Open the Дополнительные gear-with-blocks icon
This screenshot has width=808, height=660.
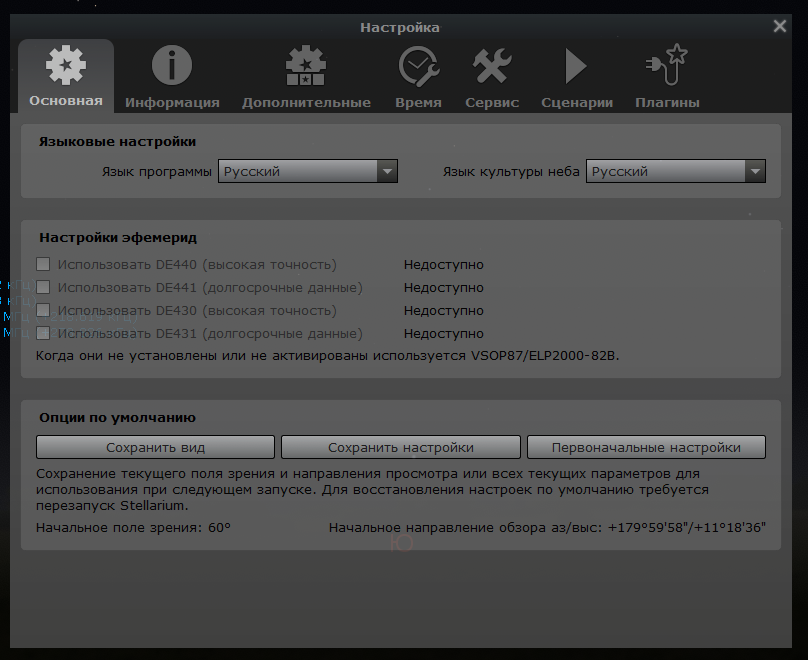(306, 65)
